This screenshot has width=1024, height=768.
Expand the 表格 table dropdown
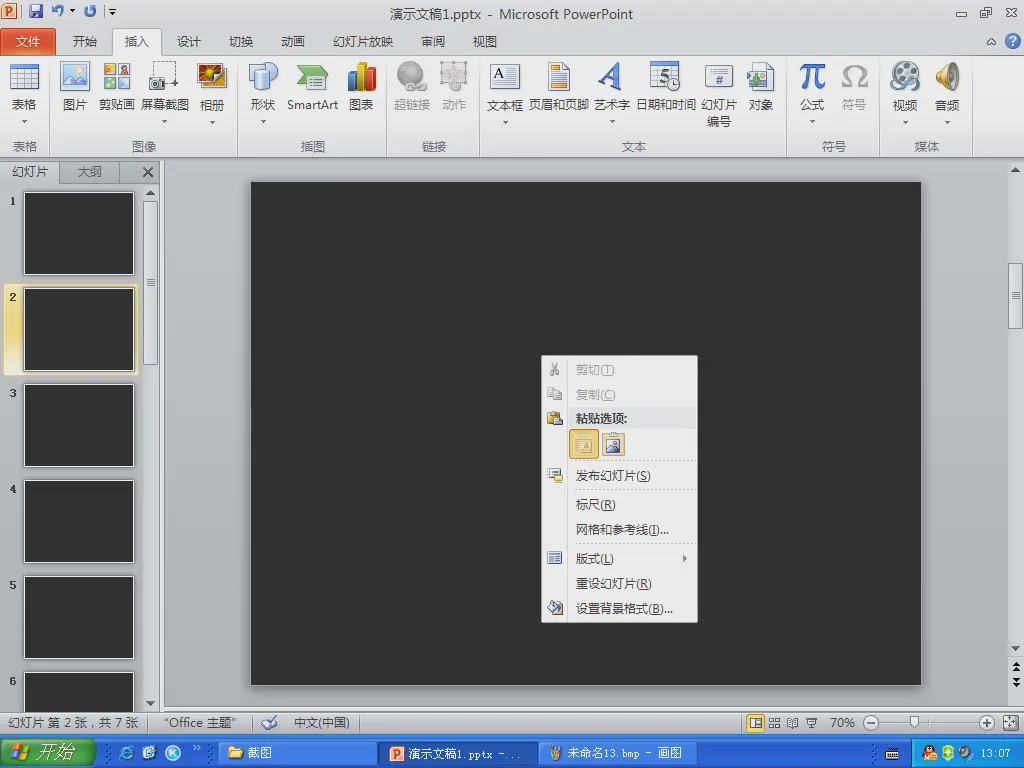(x=24, y=121)
